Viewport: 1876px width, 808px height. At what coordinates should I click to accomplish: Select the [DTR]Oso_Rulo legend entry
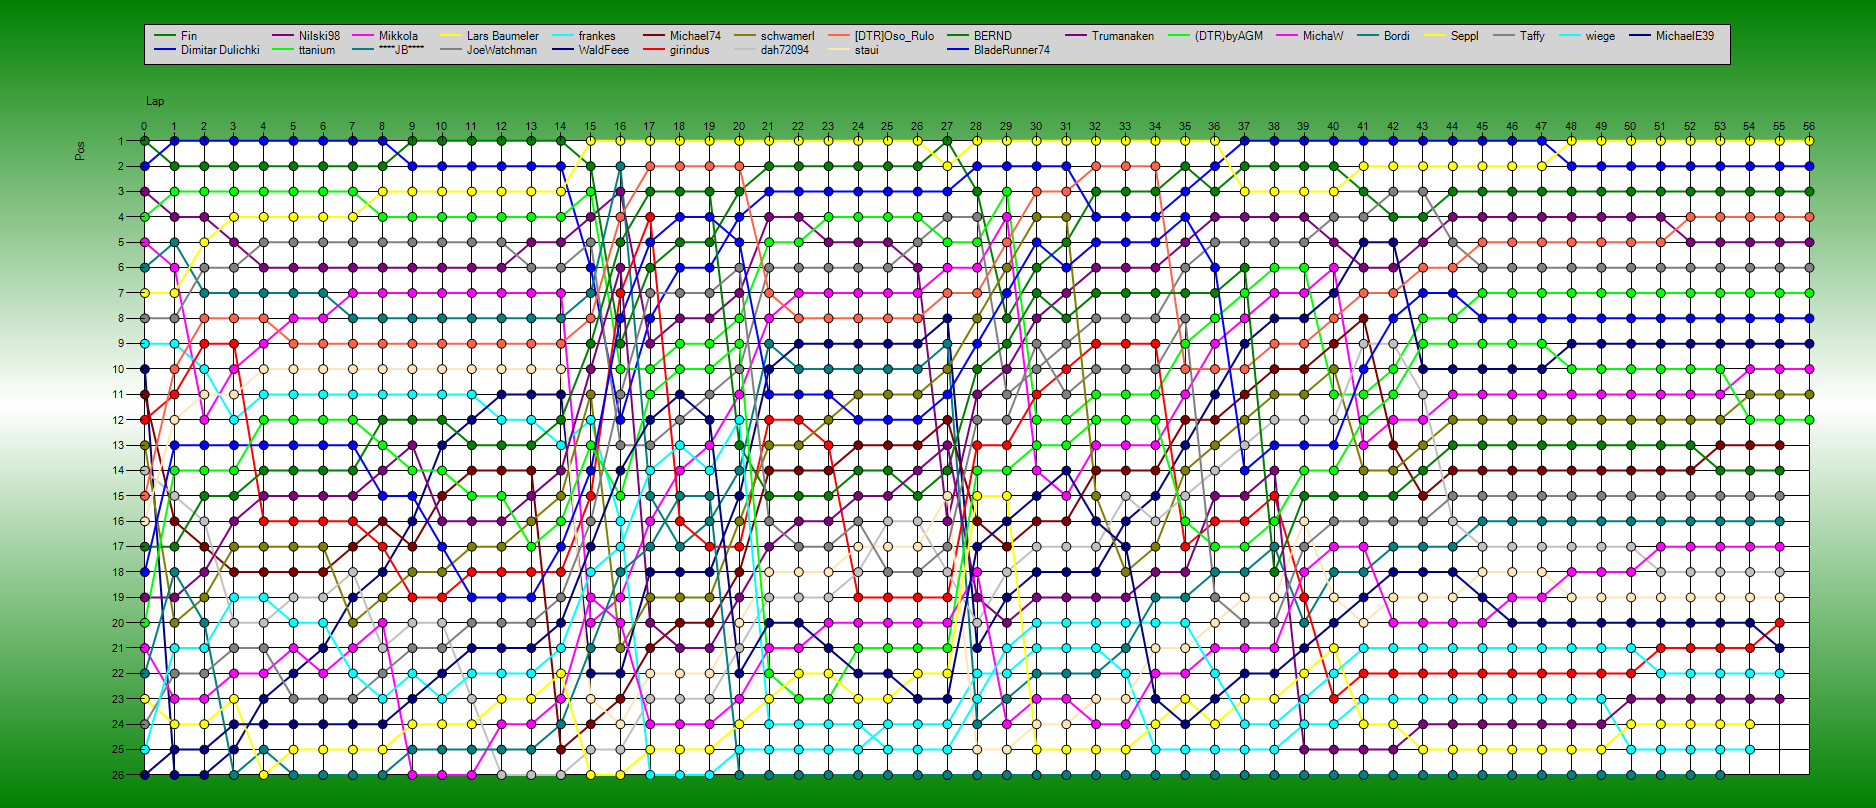(x=893, y=36)
